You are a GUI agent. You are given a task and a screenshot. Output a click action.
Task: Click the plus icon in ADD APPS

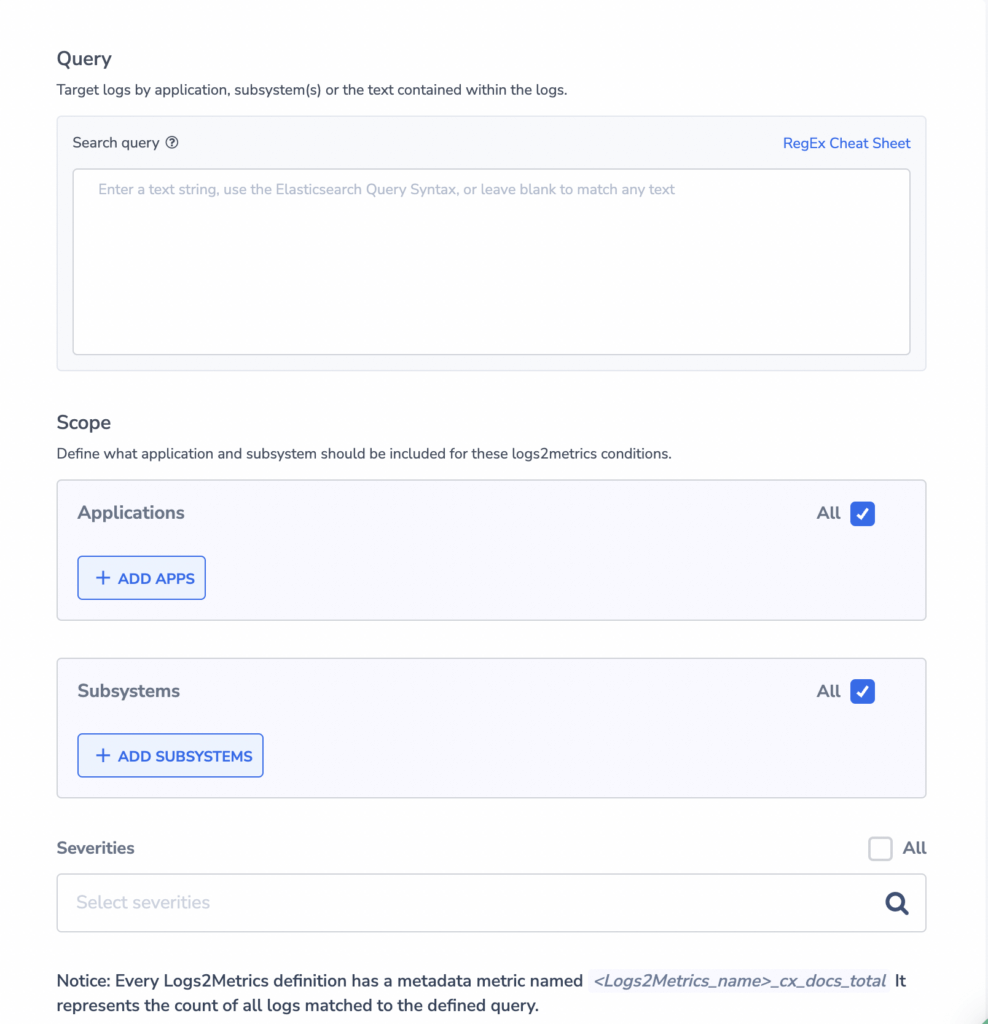click(103, 578)
